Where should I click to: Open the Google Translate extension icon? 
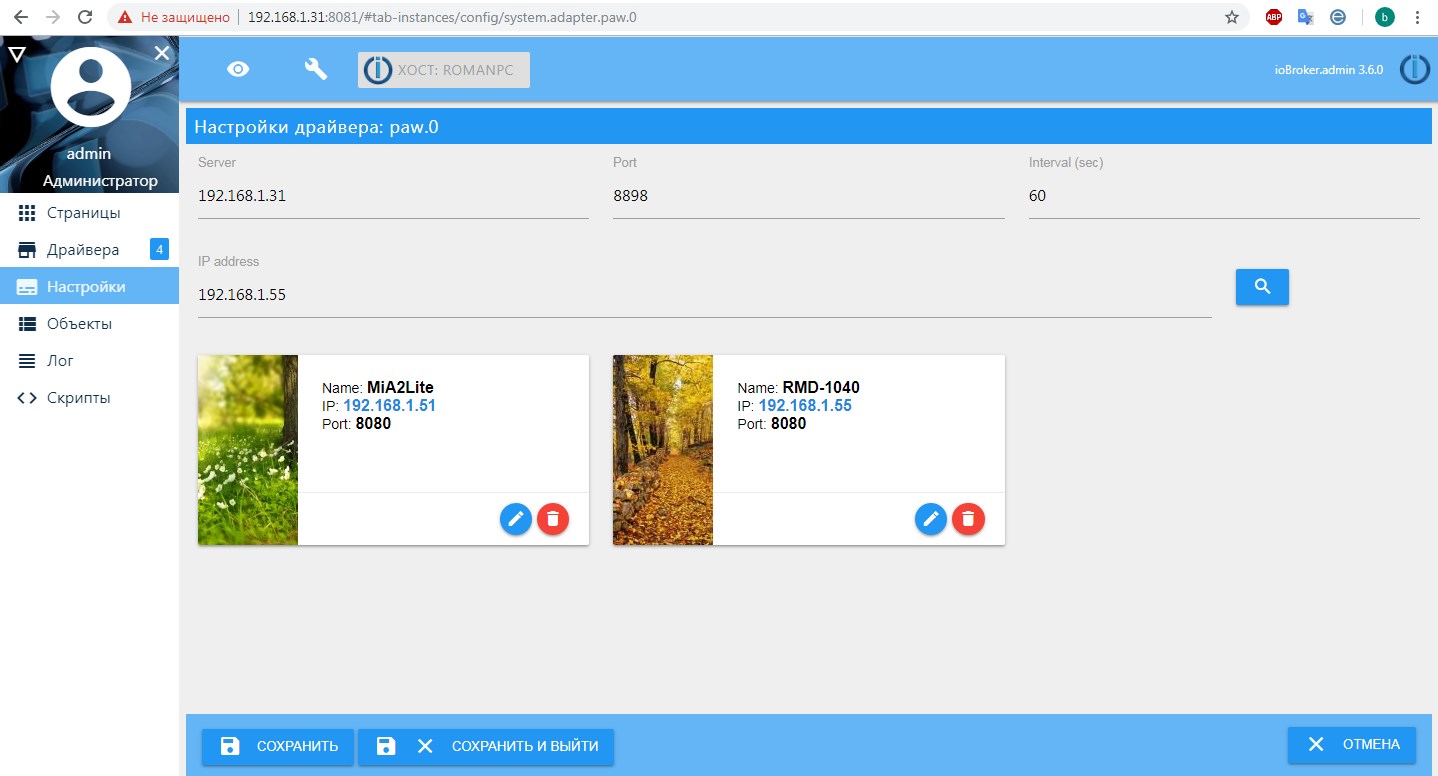point(1305,17)
